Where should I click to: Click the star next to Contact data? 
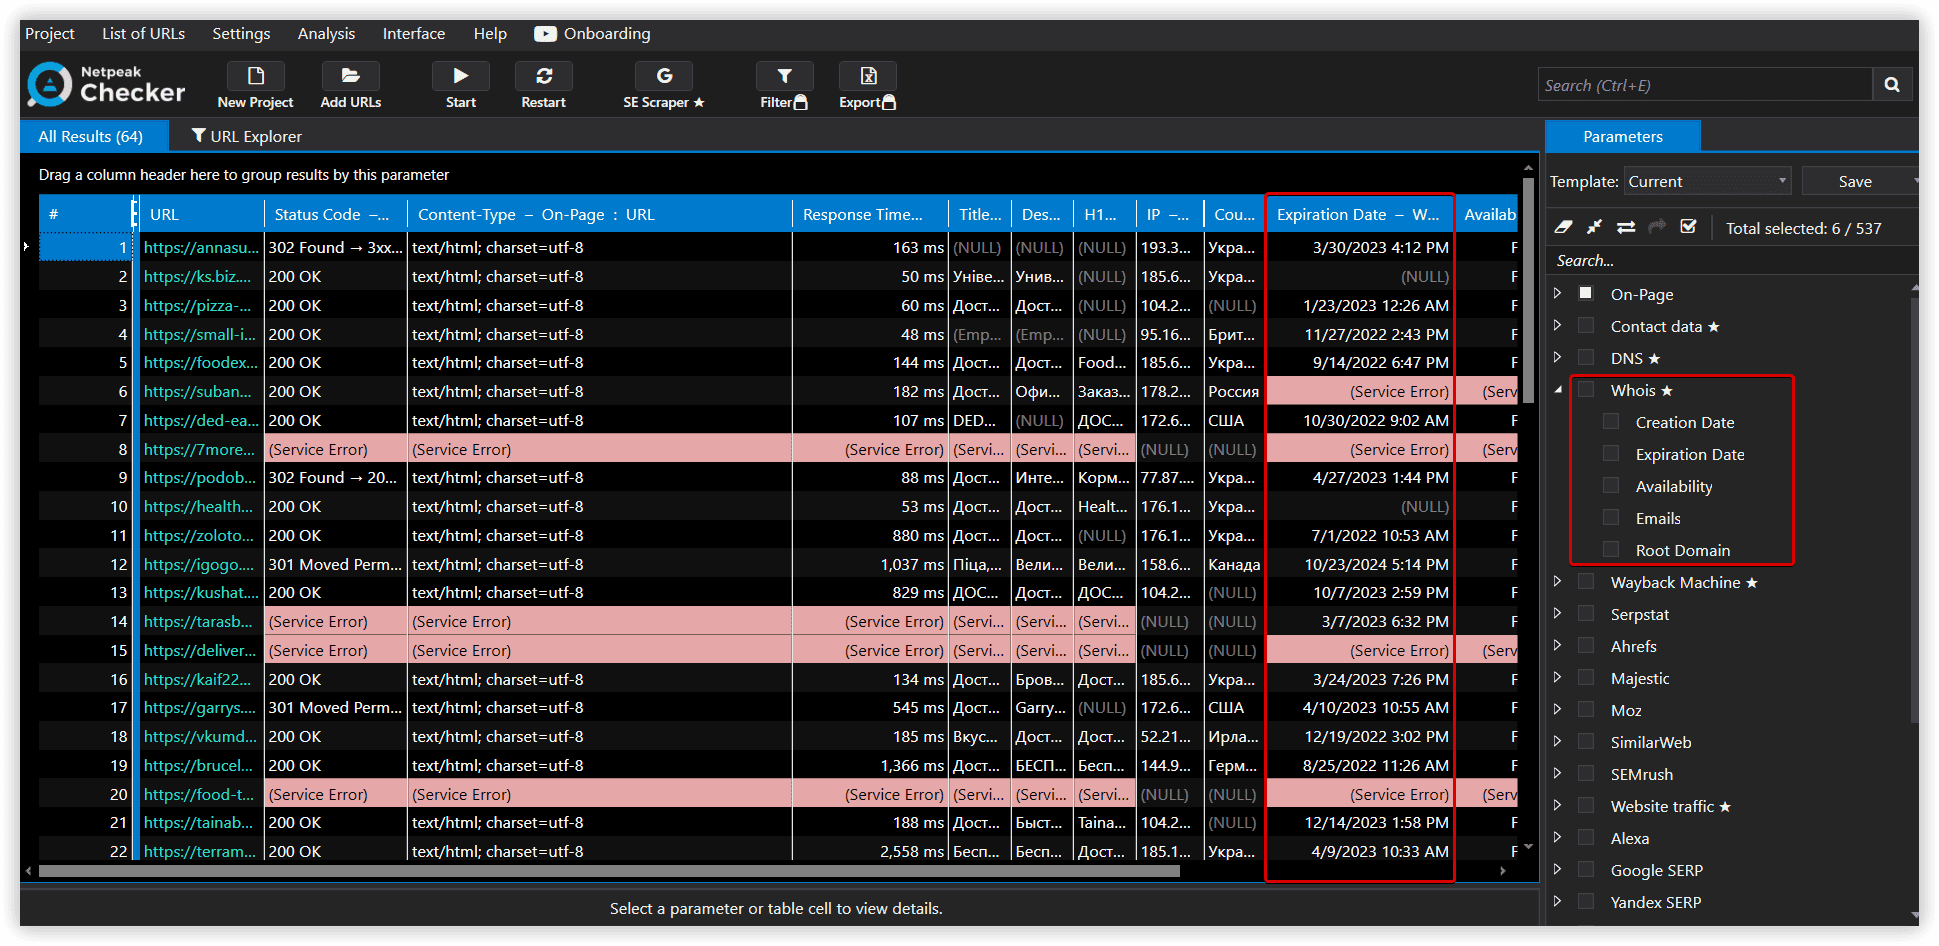tap(1714, 327)
